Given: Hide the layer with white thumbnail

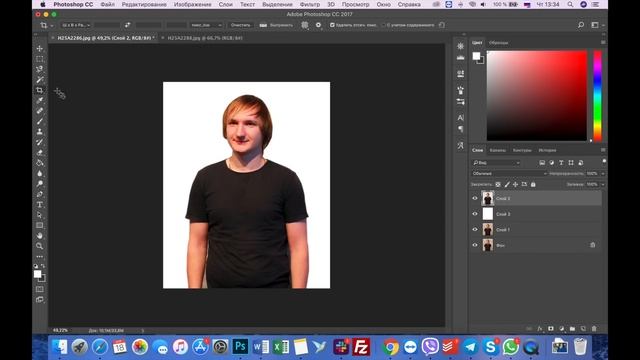Looking at the screenshot, I should click(475, 214).
